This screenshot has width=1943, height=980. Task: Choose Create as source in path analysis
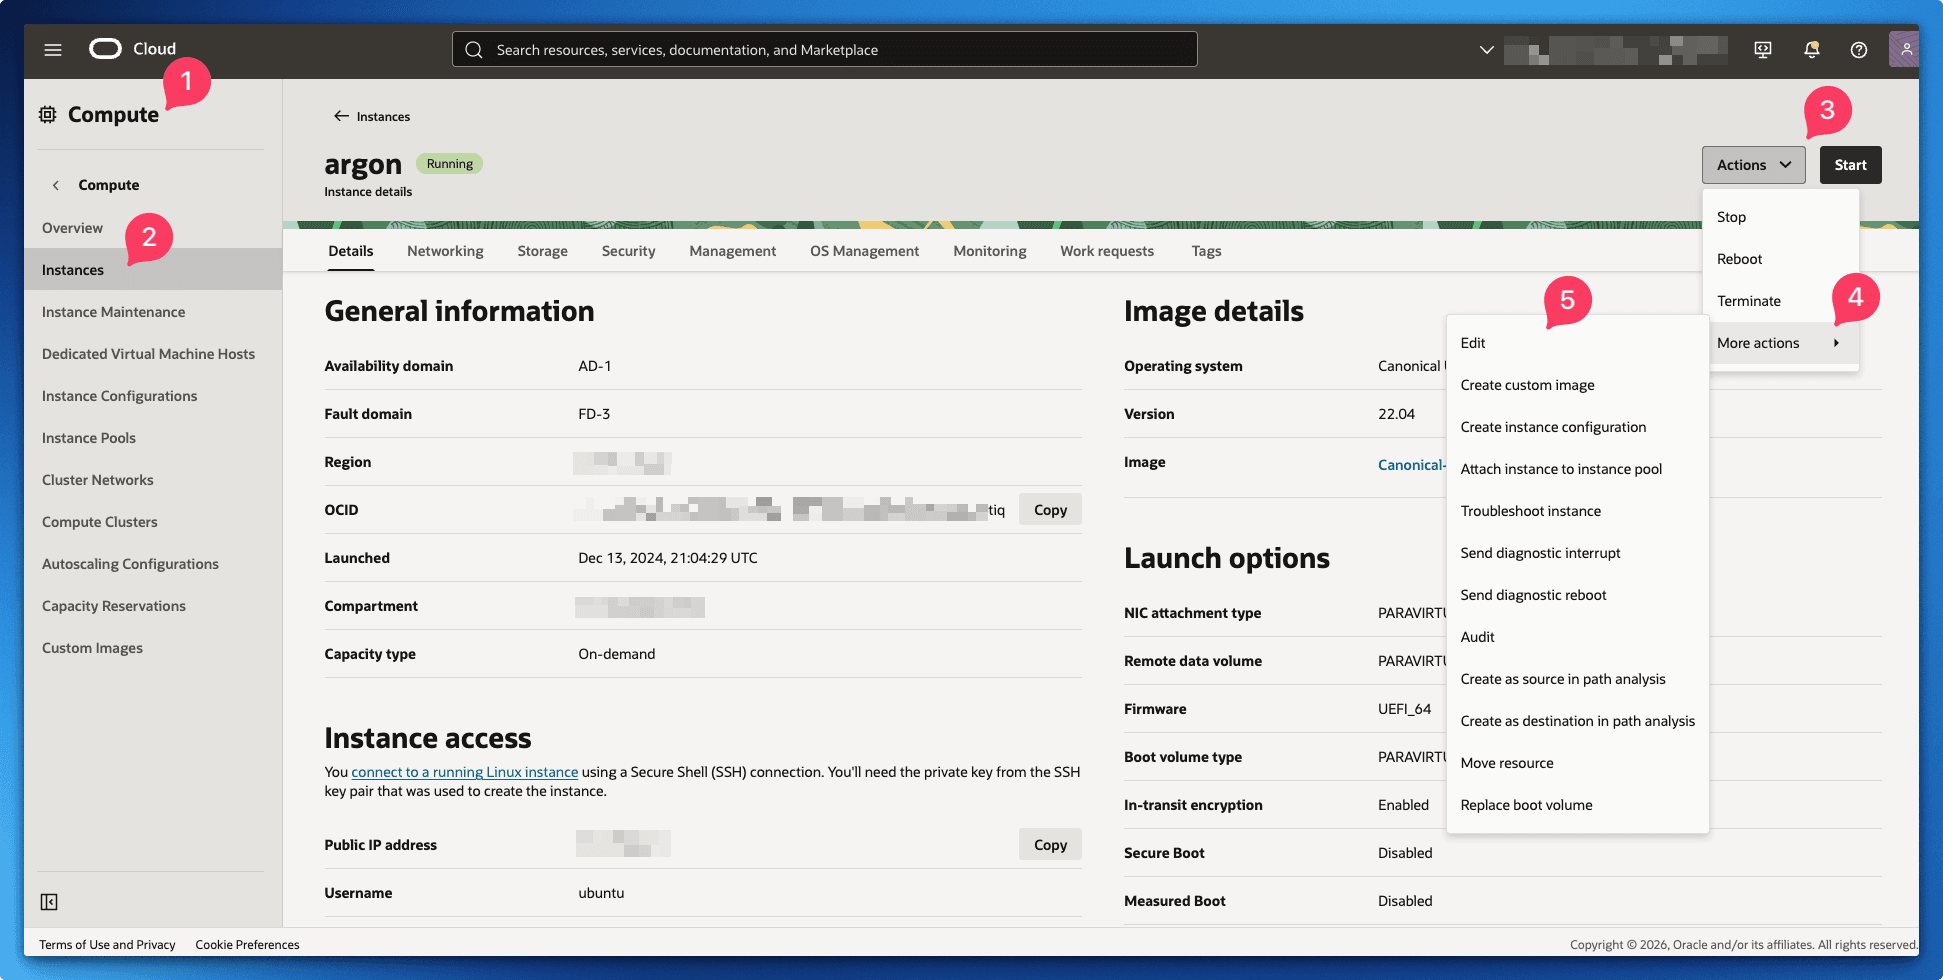click(x=1577, y=679)
